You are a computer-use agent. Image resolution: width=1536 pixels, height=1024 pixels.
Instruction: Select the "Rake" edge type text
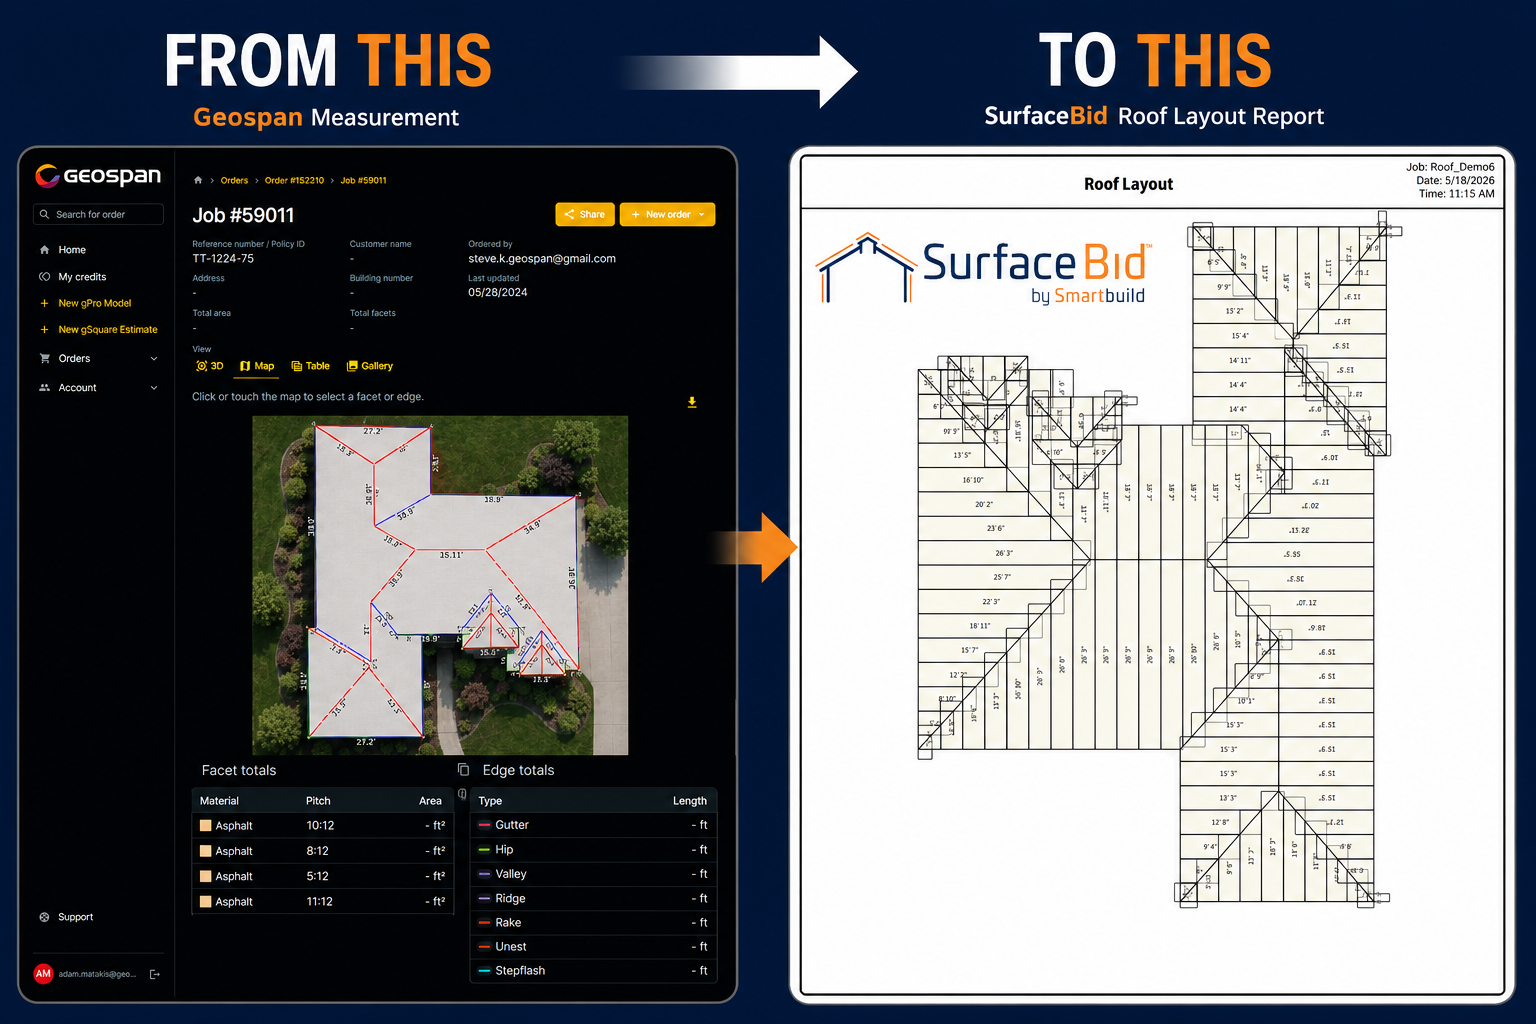(x=508, y=923)
